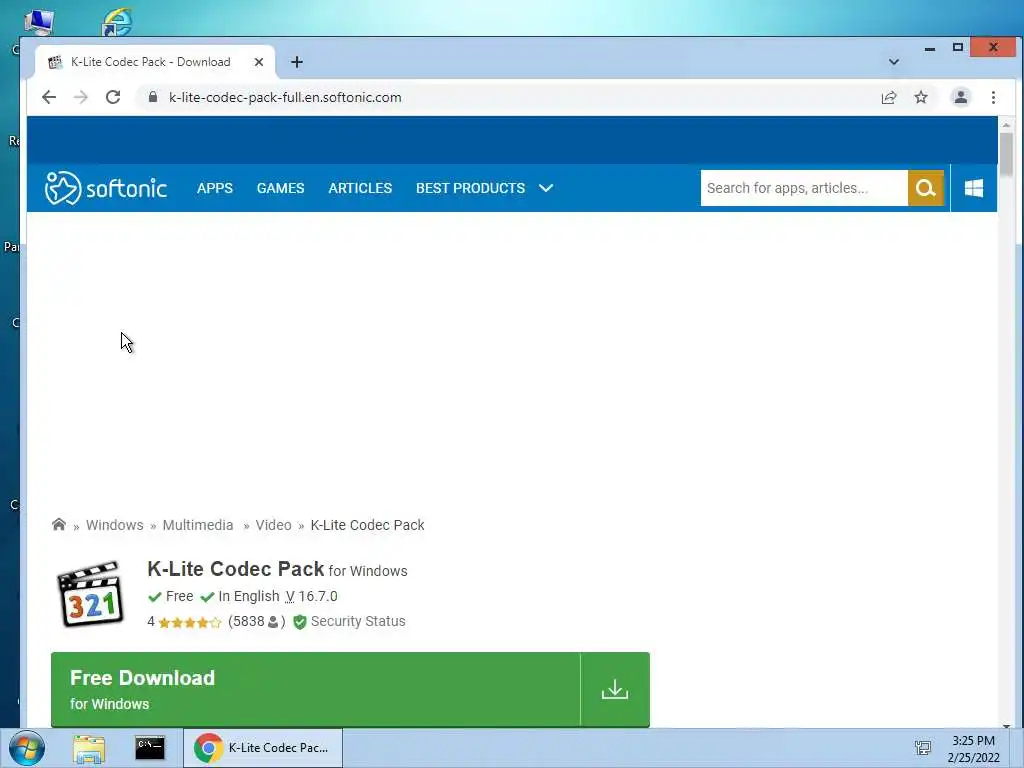The image size is (1024, 768).
Task: Open the ARTICLES menu
Action: click(x=360, y=188)
